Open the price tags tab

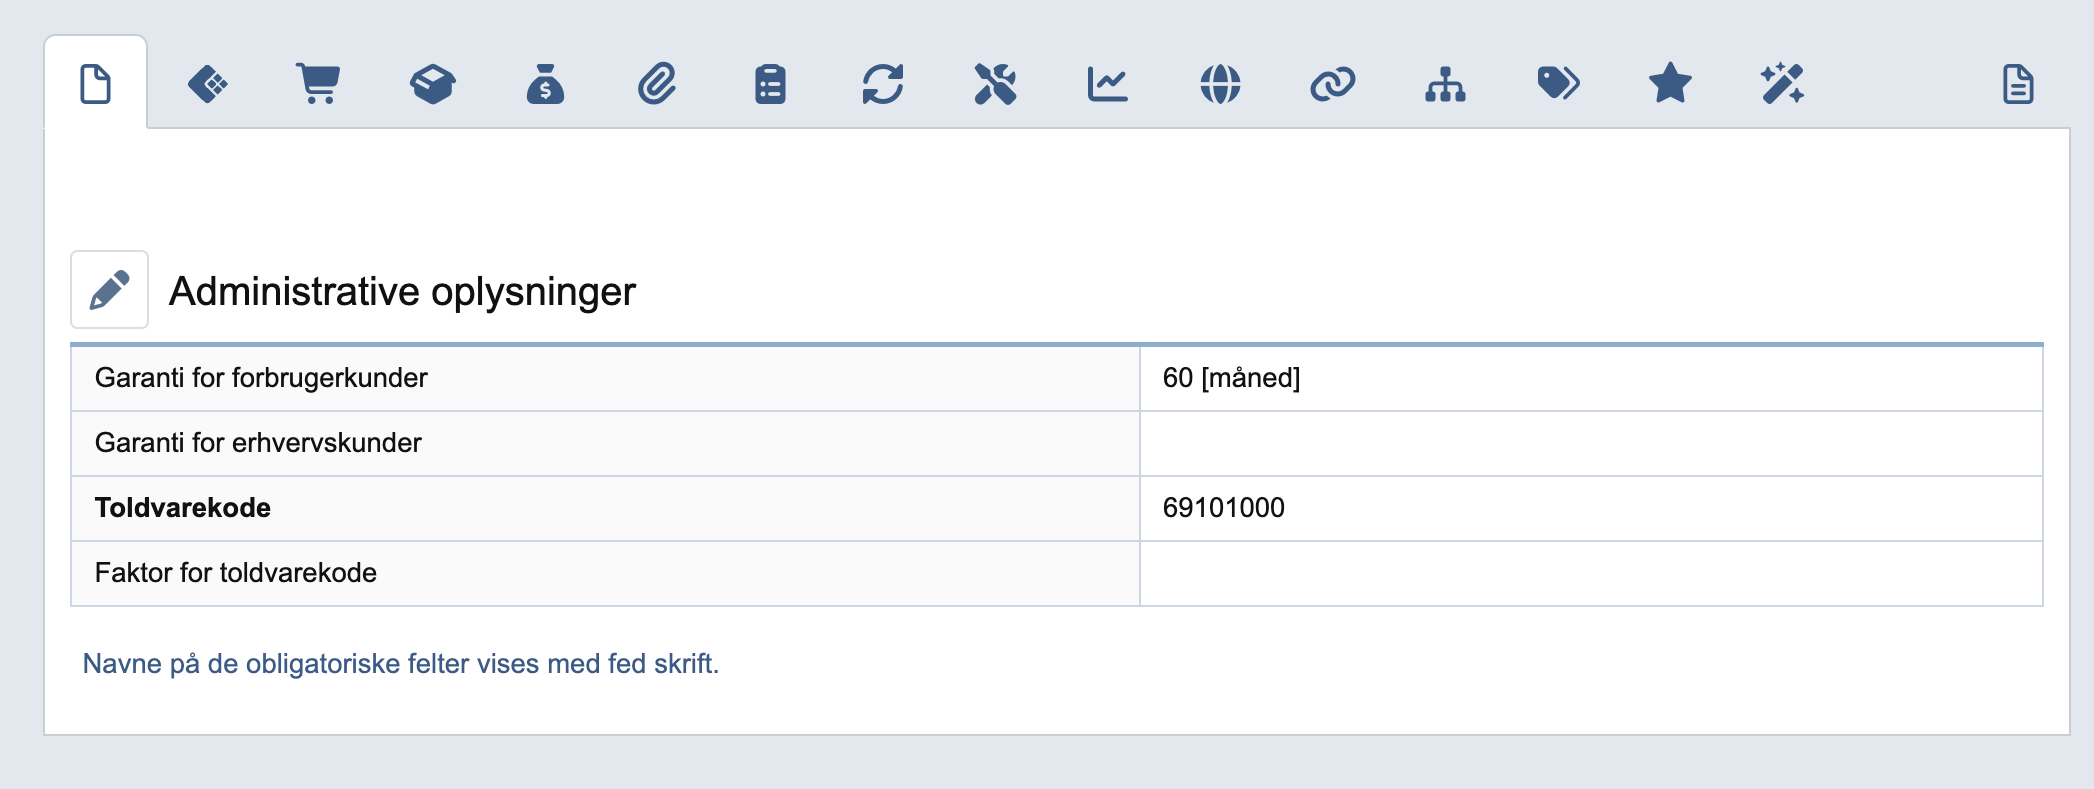pyautogui.click(x=1558, y=84)
